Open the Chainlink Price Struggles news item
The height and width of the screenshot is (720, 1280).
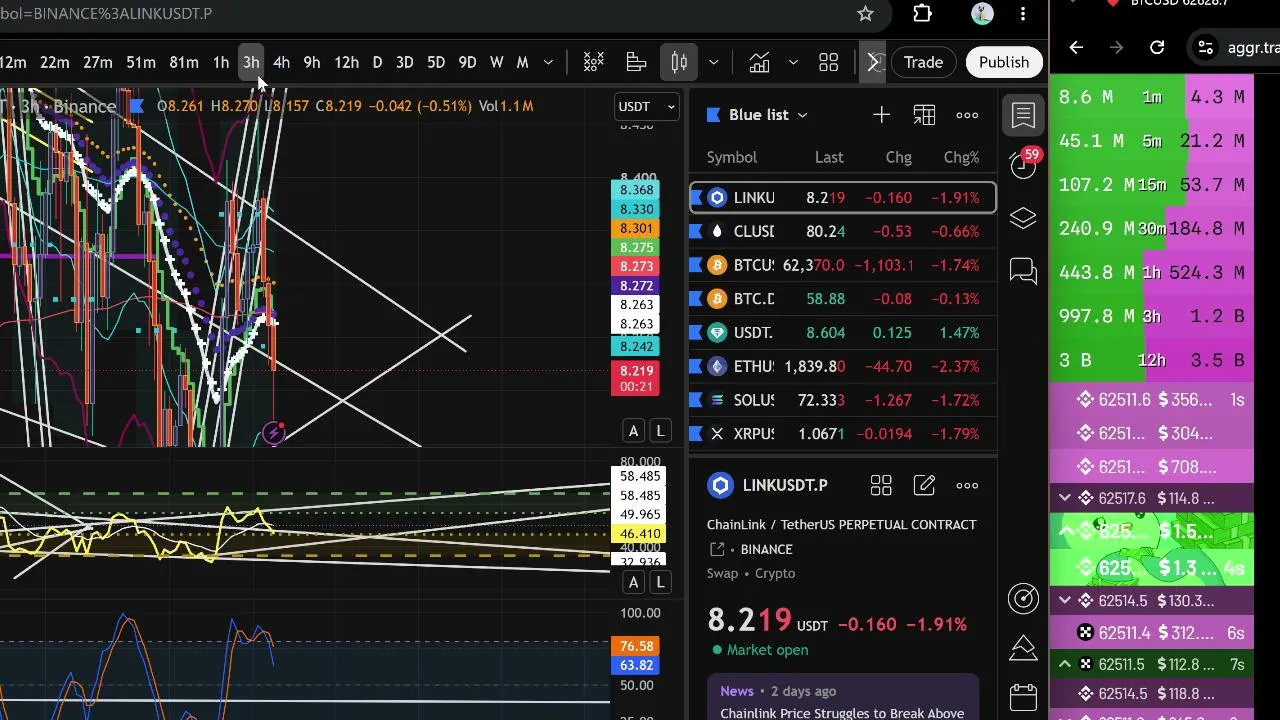pos(842,701)
